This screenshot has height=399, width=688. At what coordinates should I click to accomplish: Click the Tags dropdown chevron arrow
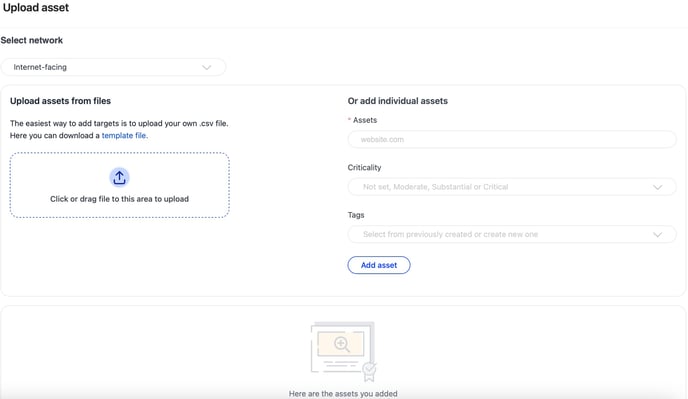point(657,235)
